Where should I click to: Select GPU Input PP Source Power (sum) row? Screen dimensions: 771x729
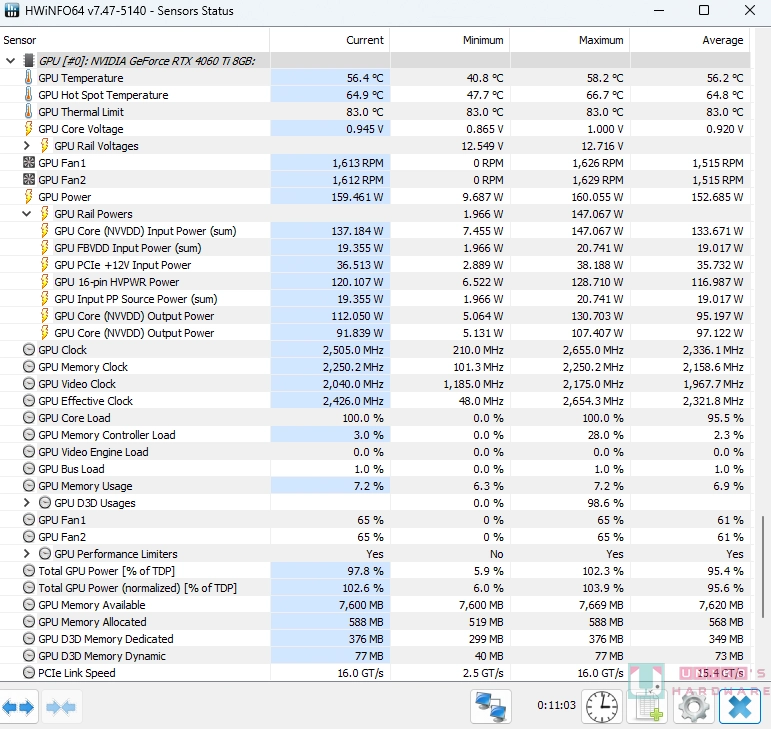(376, 299)
